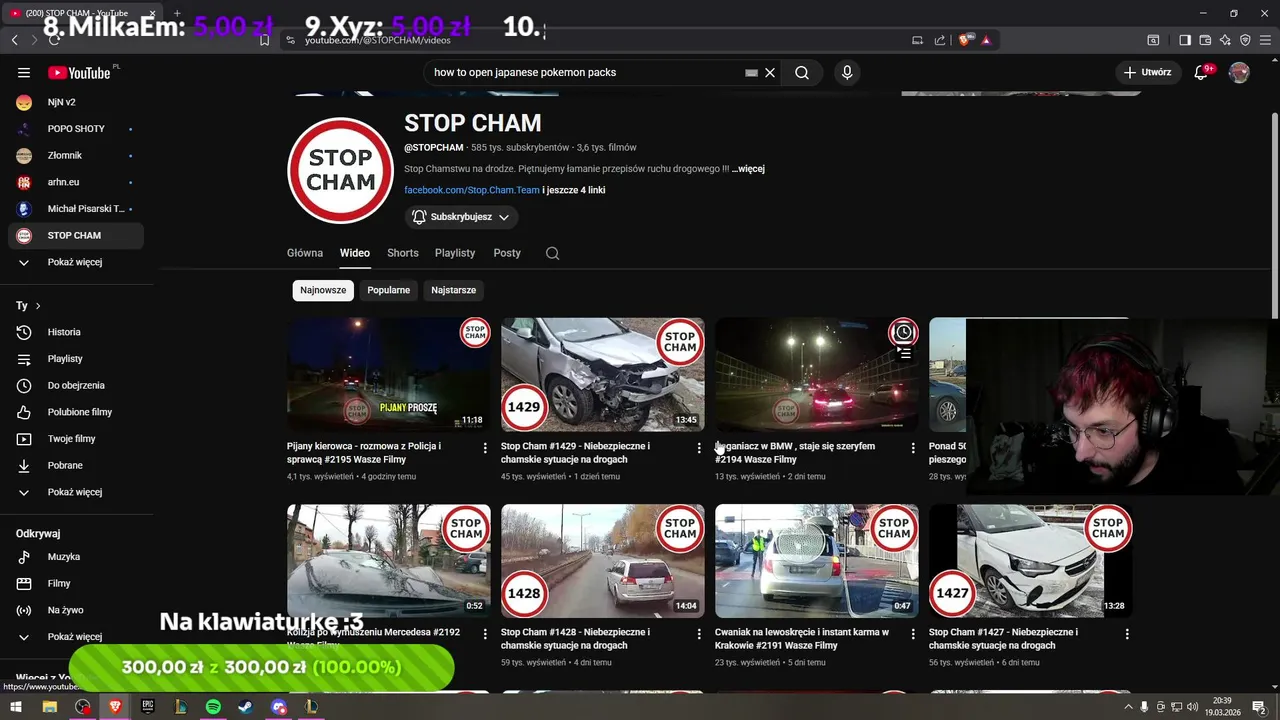Run the search with magnifier button

point(802,72)
